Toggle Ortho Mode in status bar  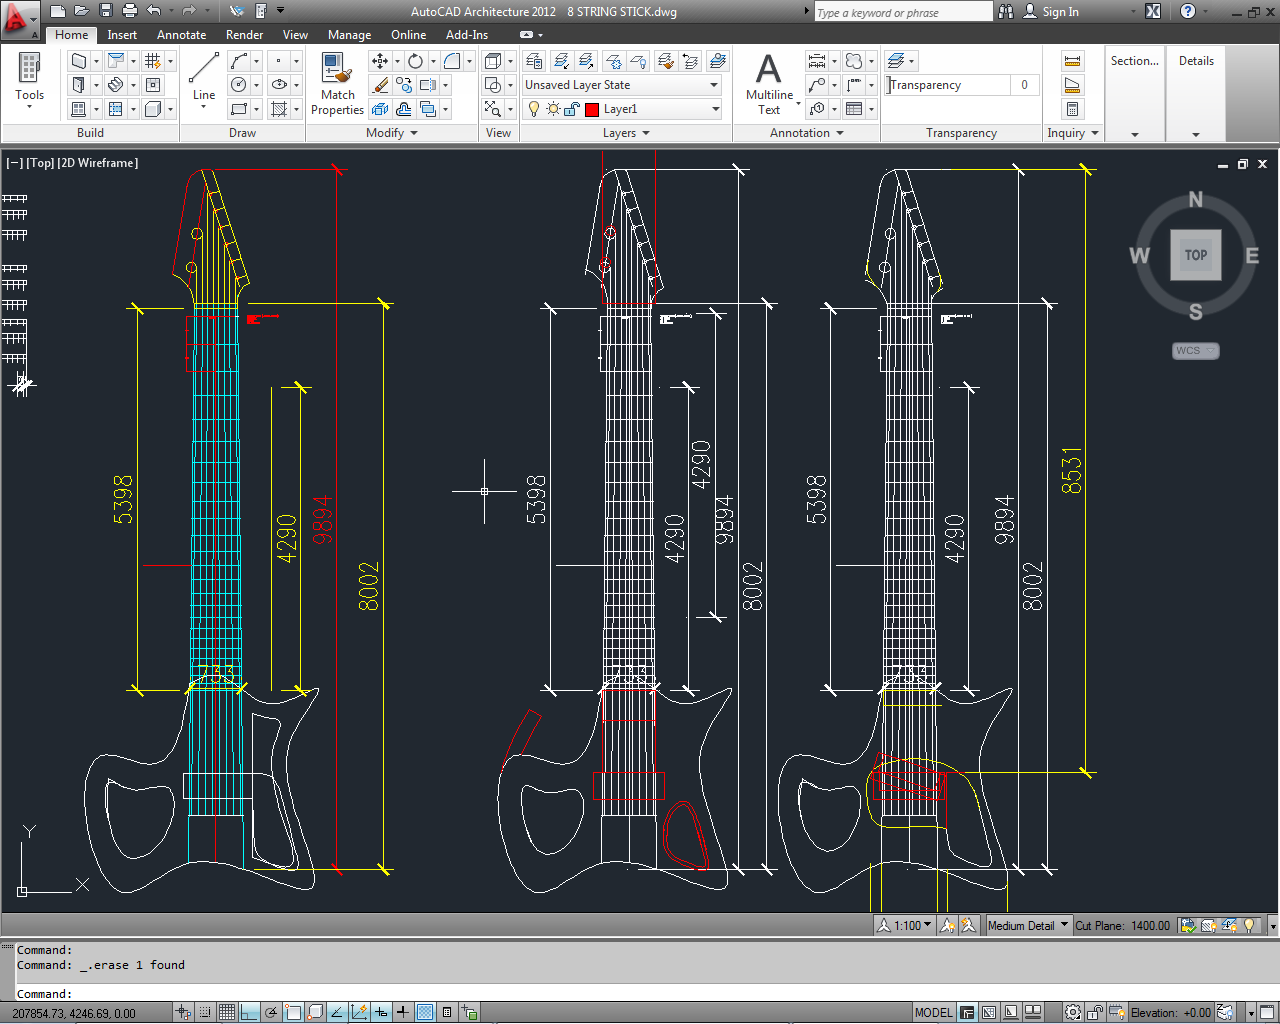[x=249, y=1012]
